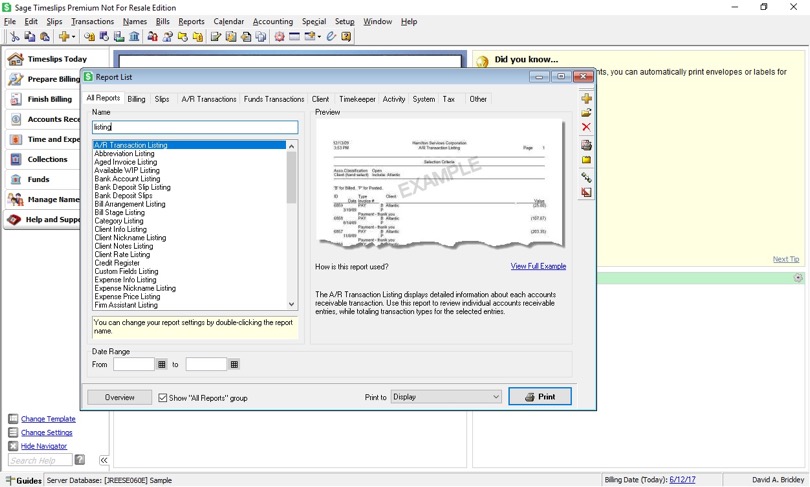
Task: Collapse navigator with double-arrow button
Action: (104, 460)
